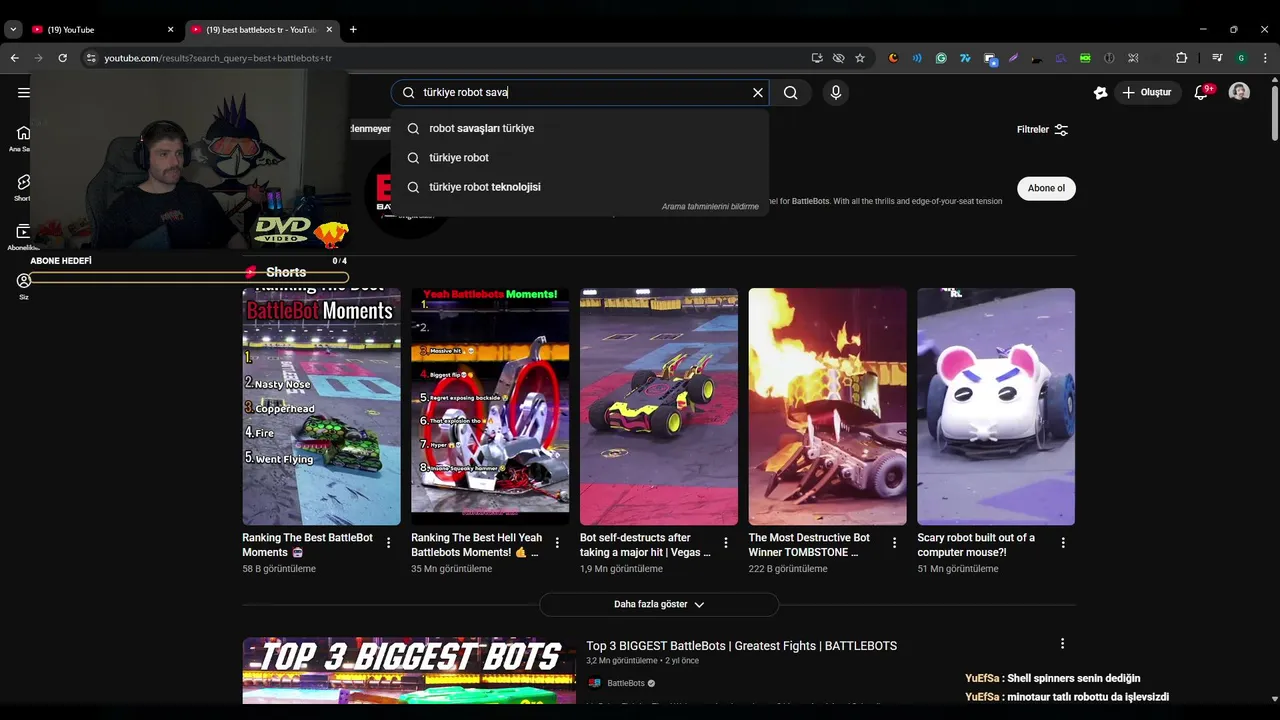This screenshot has width=1280, height=720.
Task: Open the new tab plus button
Action: coord(353,29)
